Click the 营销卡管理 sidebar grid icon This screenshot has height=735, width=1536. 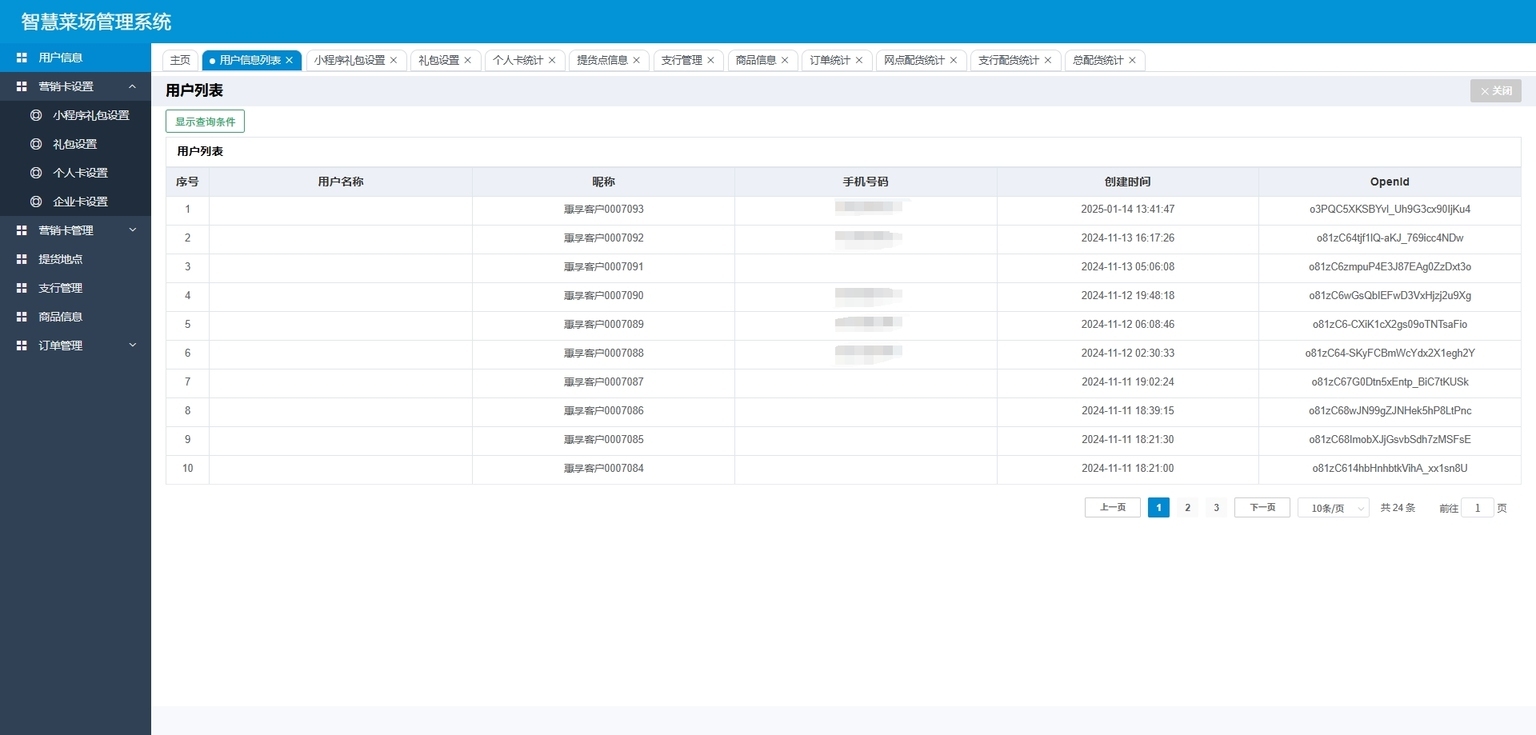click(x=21, y=231)
